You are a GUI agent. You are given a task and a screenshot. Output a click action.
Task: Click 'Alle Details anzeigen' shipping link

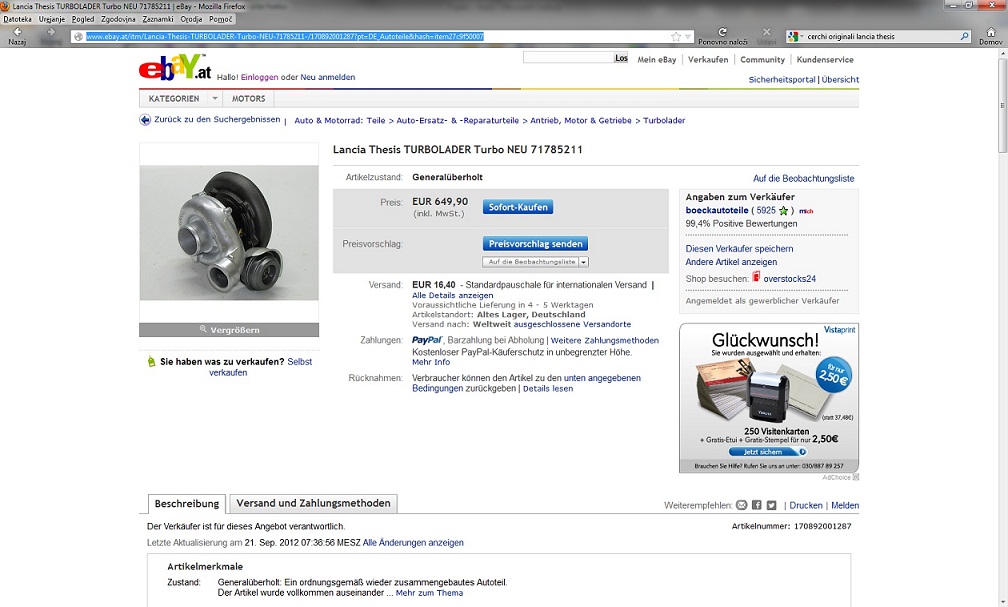tap(453, 295)
